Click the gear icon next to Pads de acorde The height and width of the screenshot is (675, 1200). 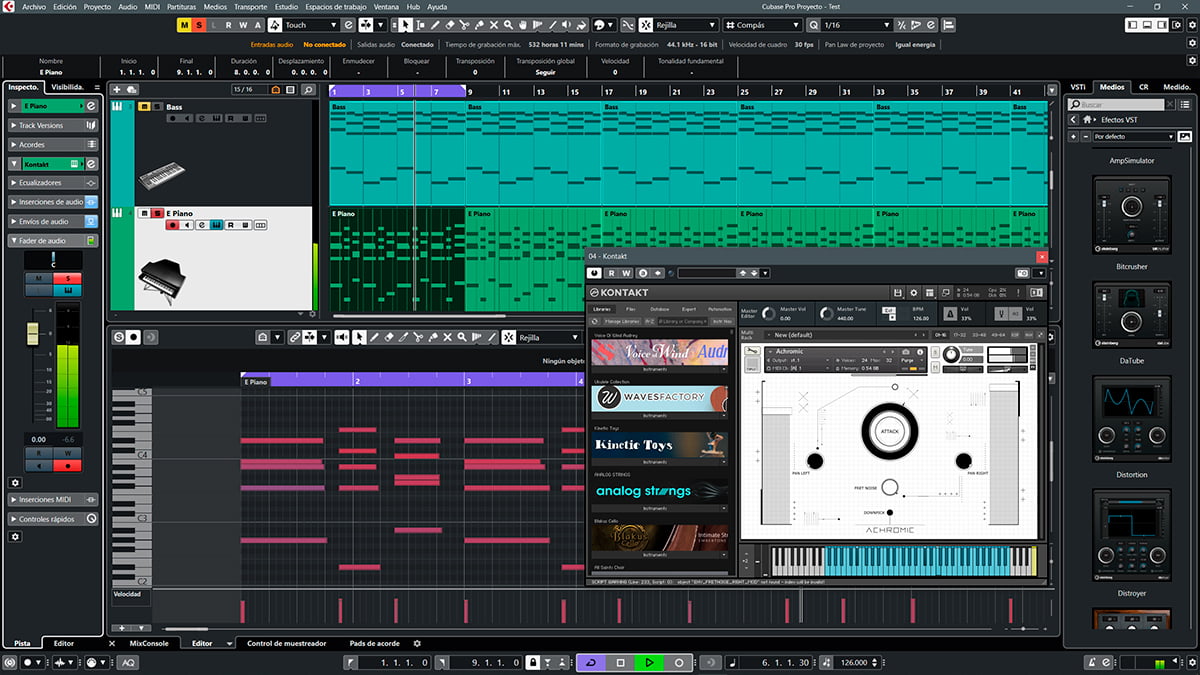click(417, 643)
